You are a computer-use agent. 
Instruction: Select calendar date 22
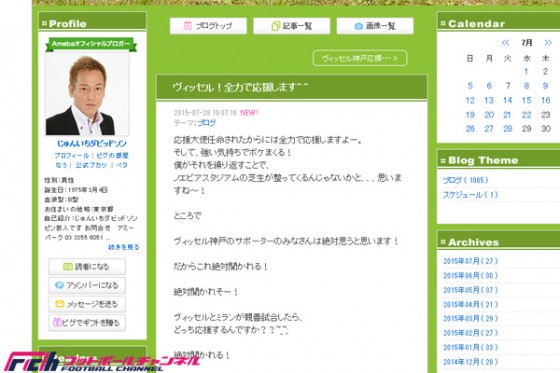(x=526, y=115)
